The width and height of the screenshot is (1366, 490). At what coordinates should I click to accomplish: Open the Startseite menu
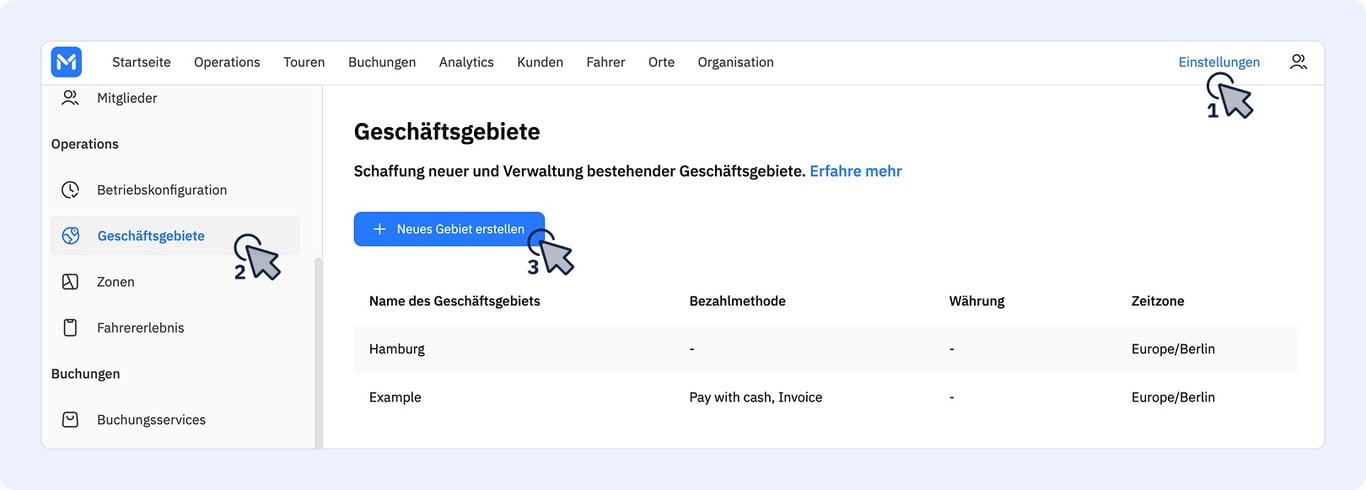pos(141,62)
